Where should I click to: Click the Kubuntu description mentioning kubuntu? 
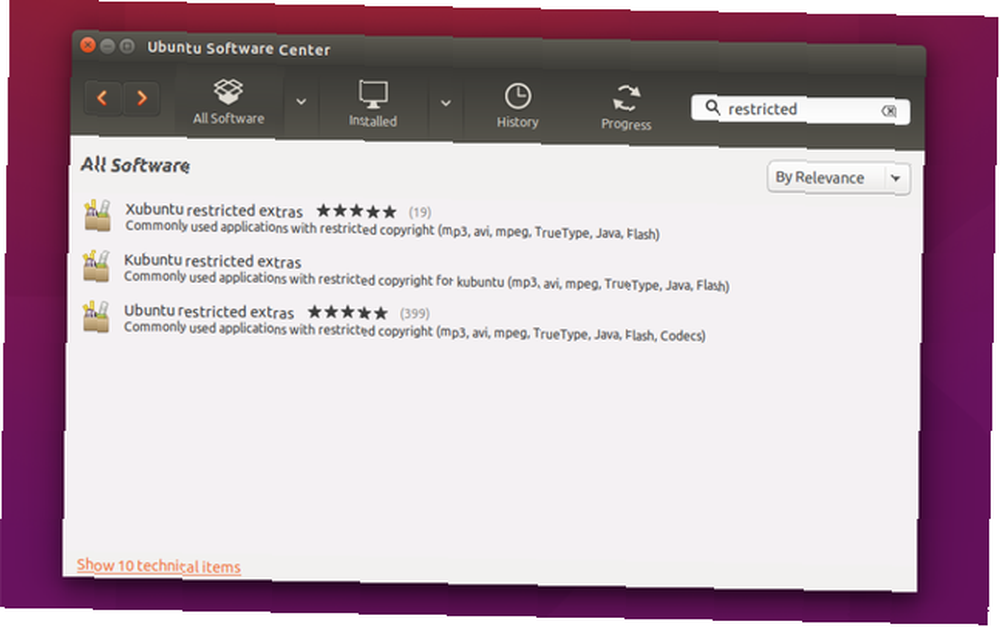click(427, 281)
